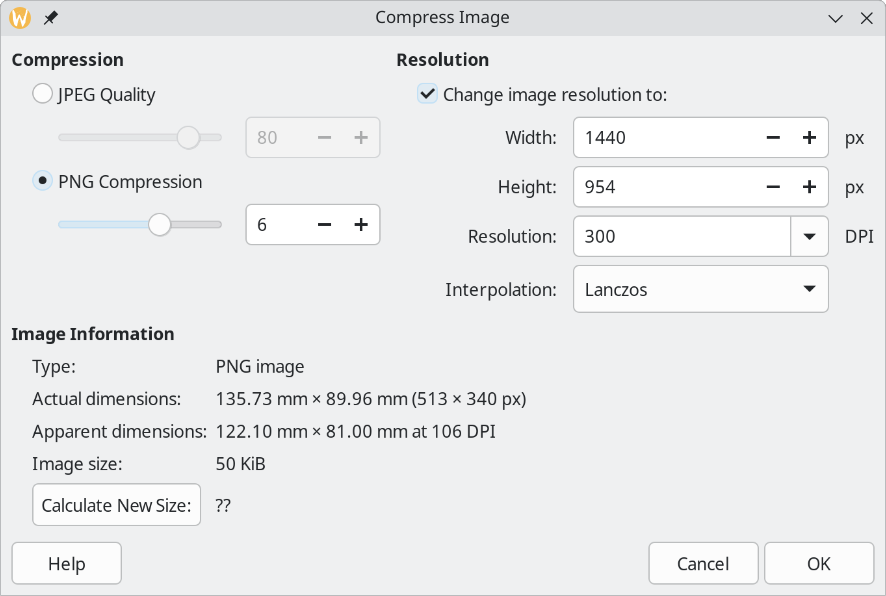Click the chevron arrow in the title bar

(836, 17)
